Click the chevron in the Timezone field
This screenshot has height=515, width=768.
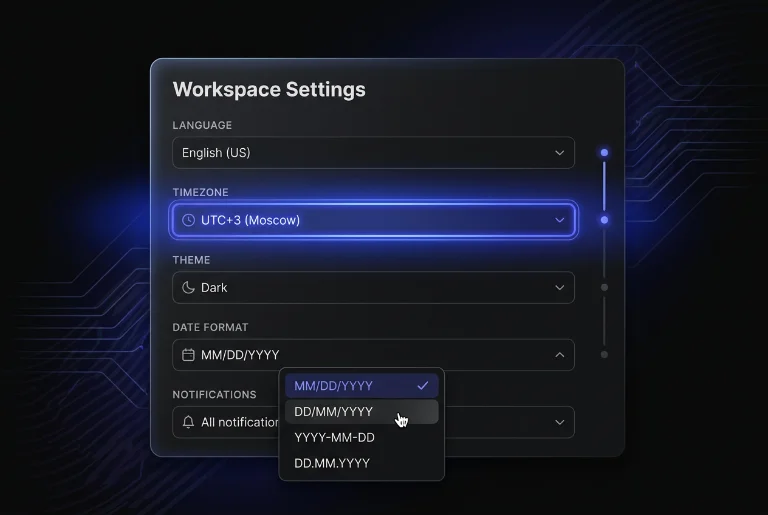tap(559, 220)
